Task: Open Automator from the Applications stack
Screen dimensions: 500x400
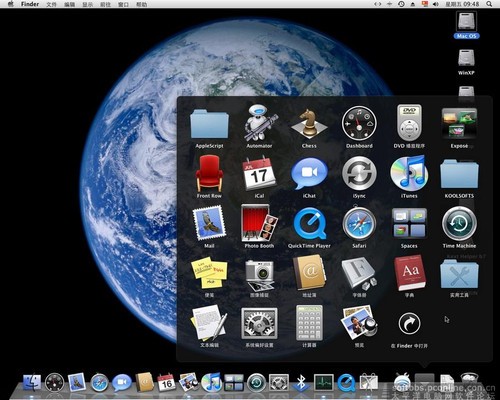Action: pos(259,123)
